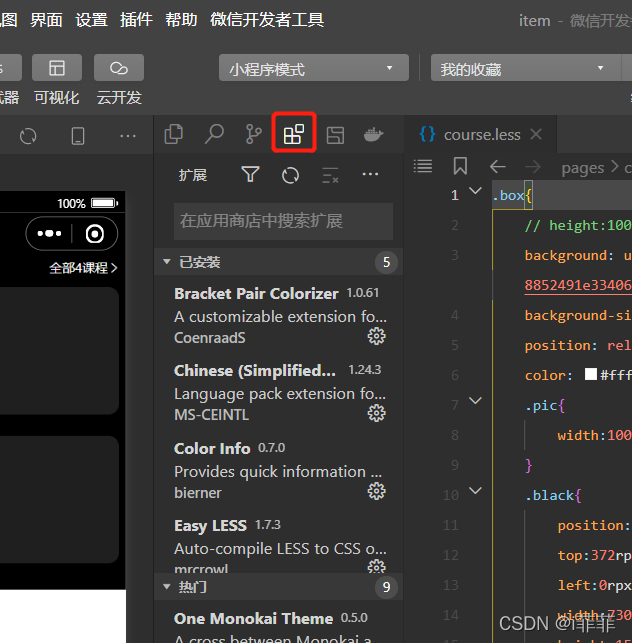This screenshot has height=643, width=632.
Task: Open the Search magnifier panel
Action: [214, 135]
